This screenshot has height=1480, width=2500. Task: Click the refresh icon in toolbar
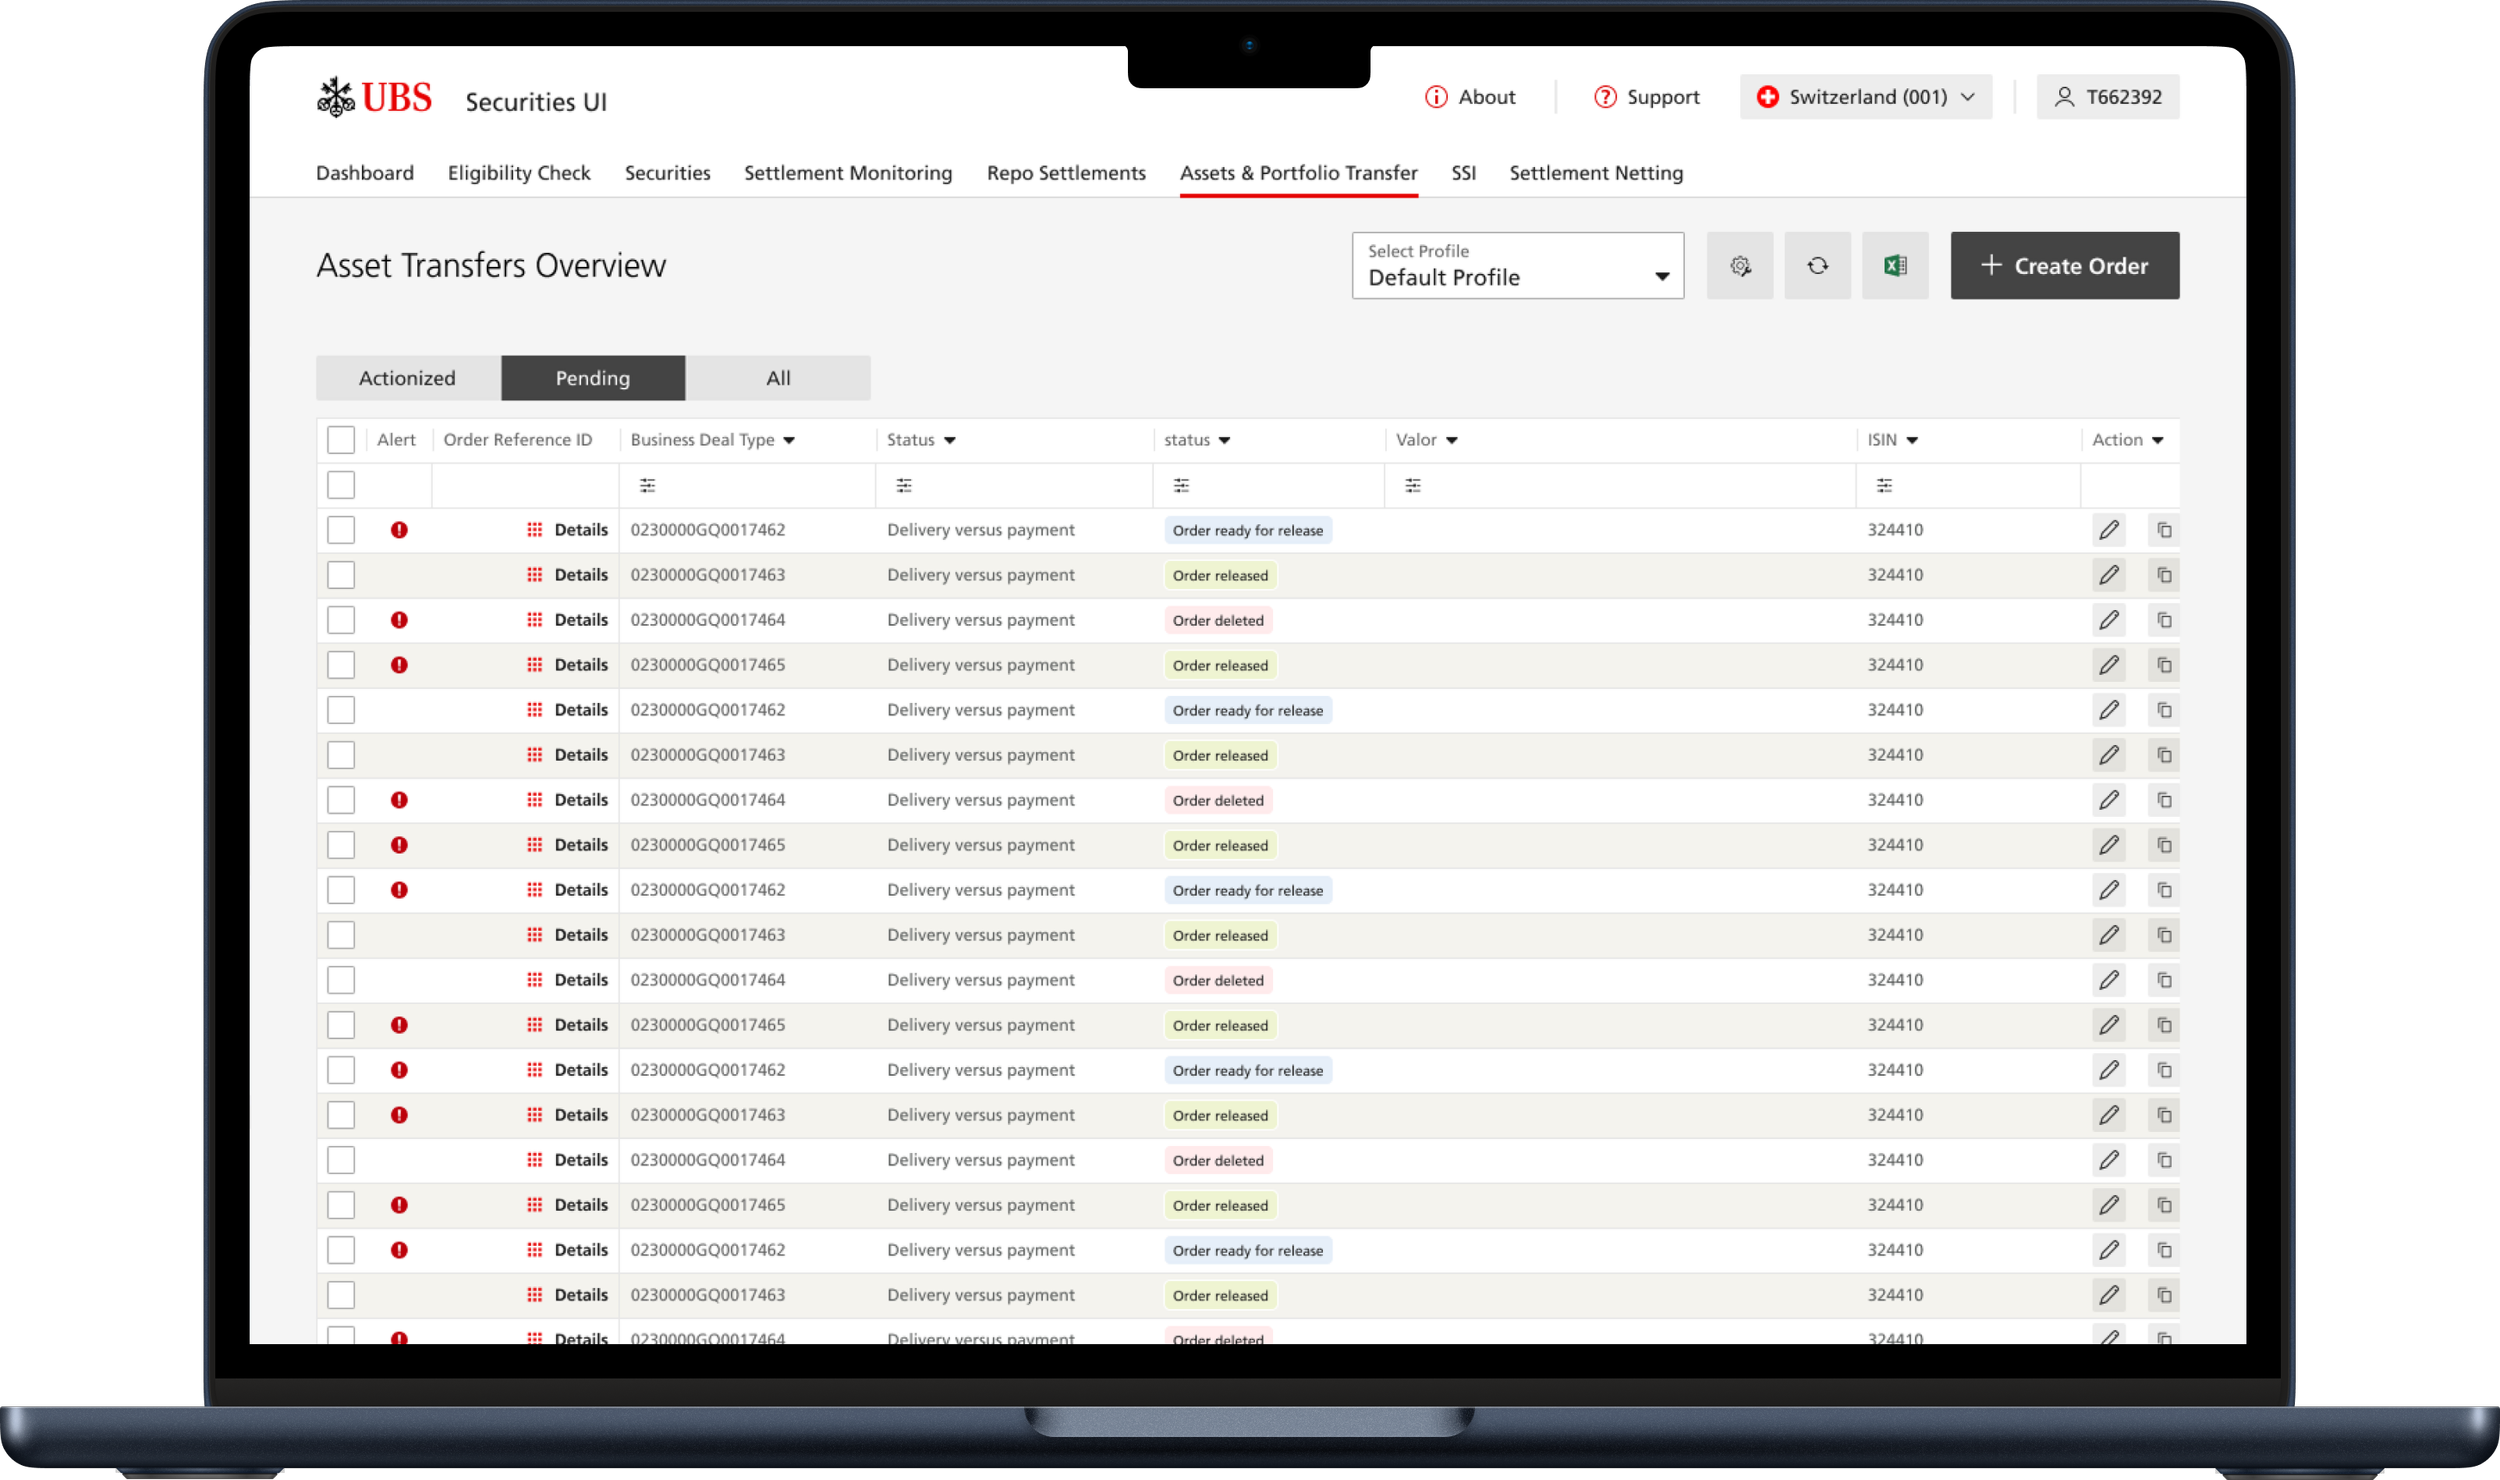coord(1817,266)
